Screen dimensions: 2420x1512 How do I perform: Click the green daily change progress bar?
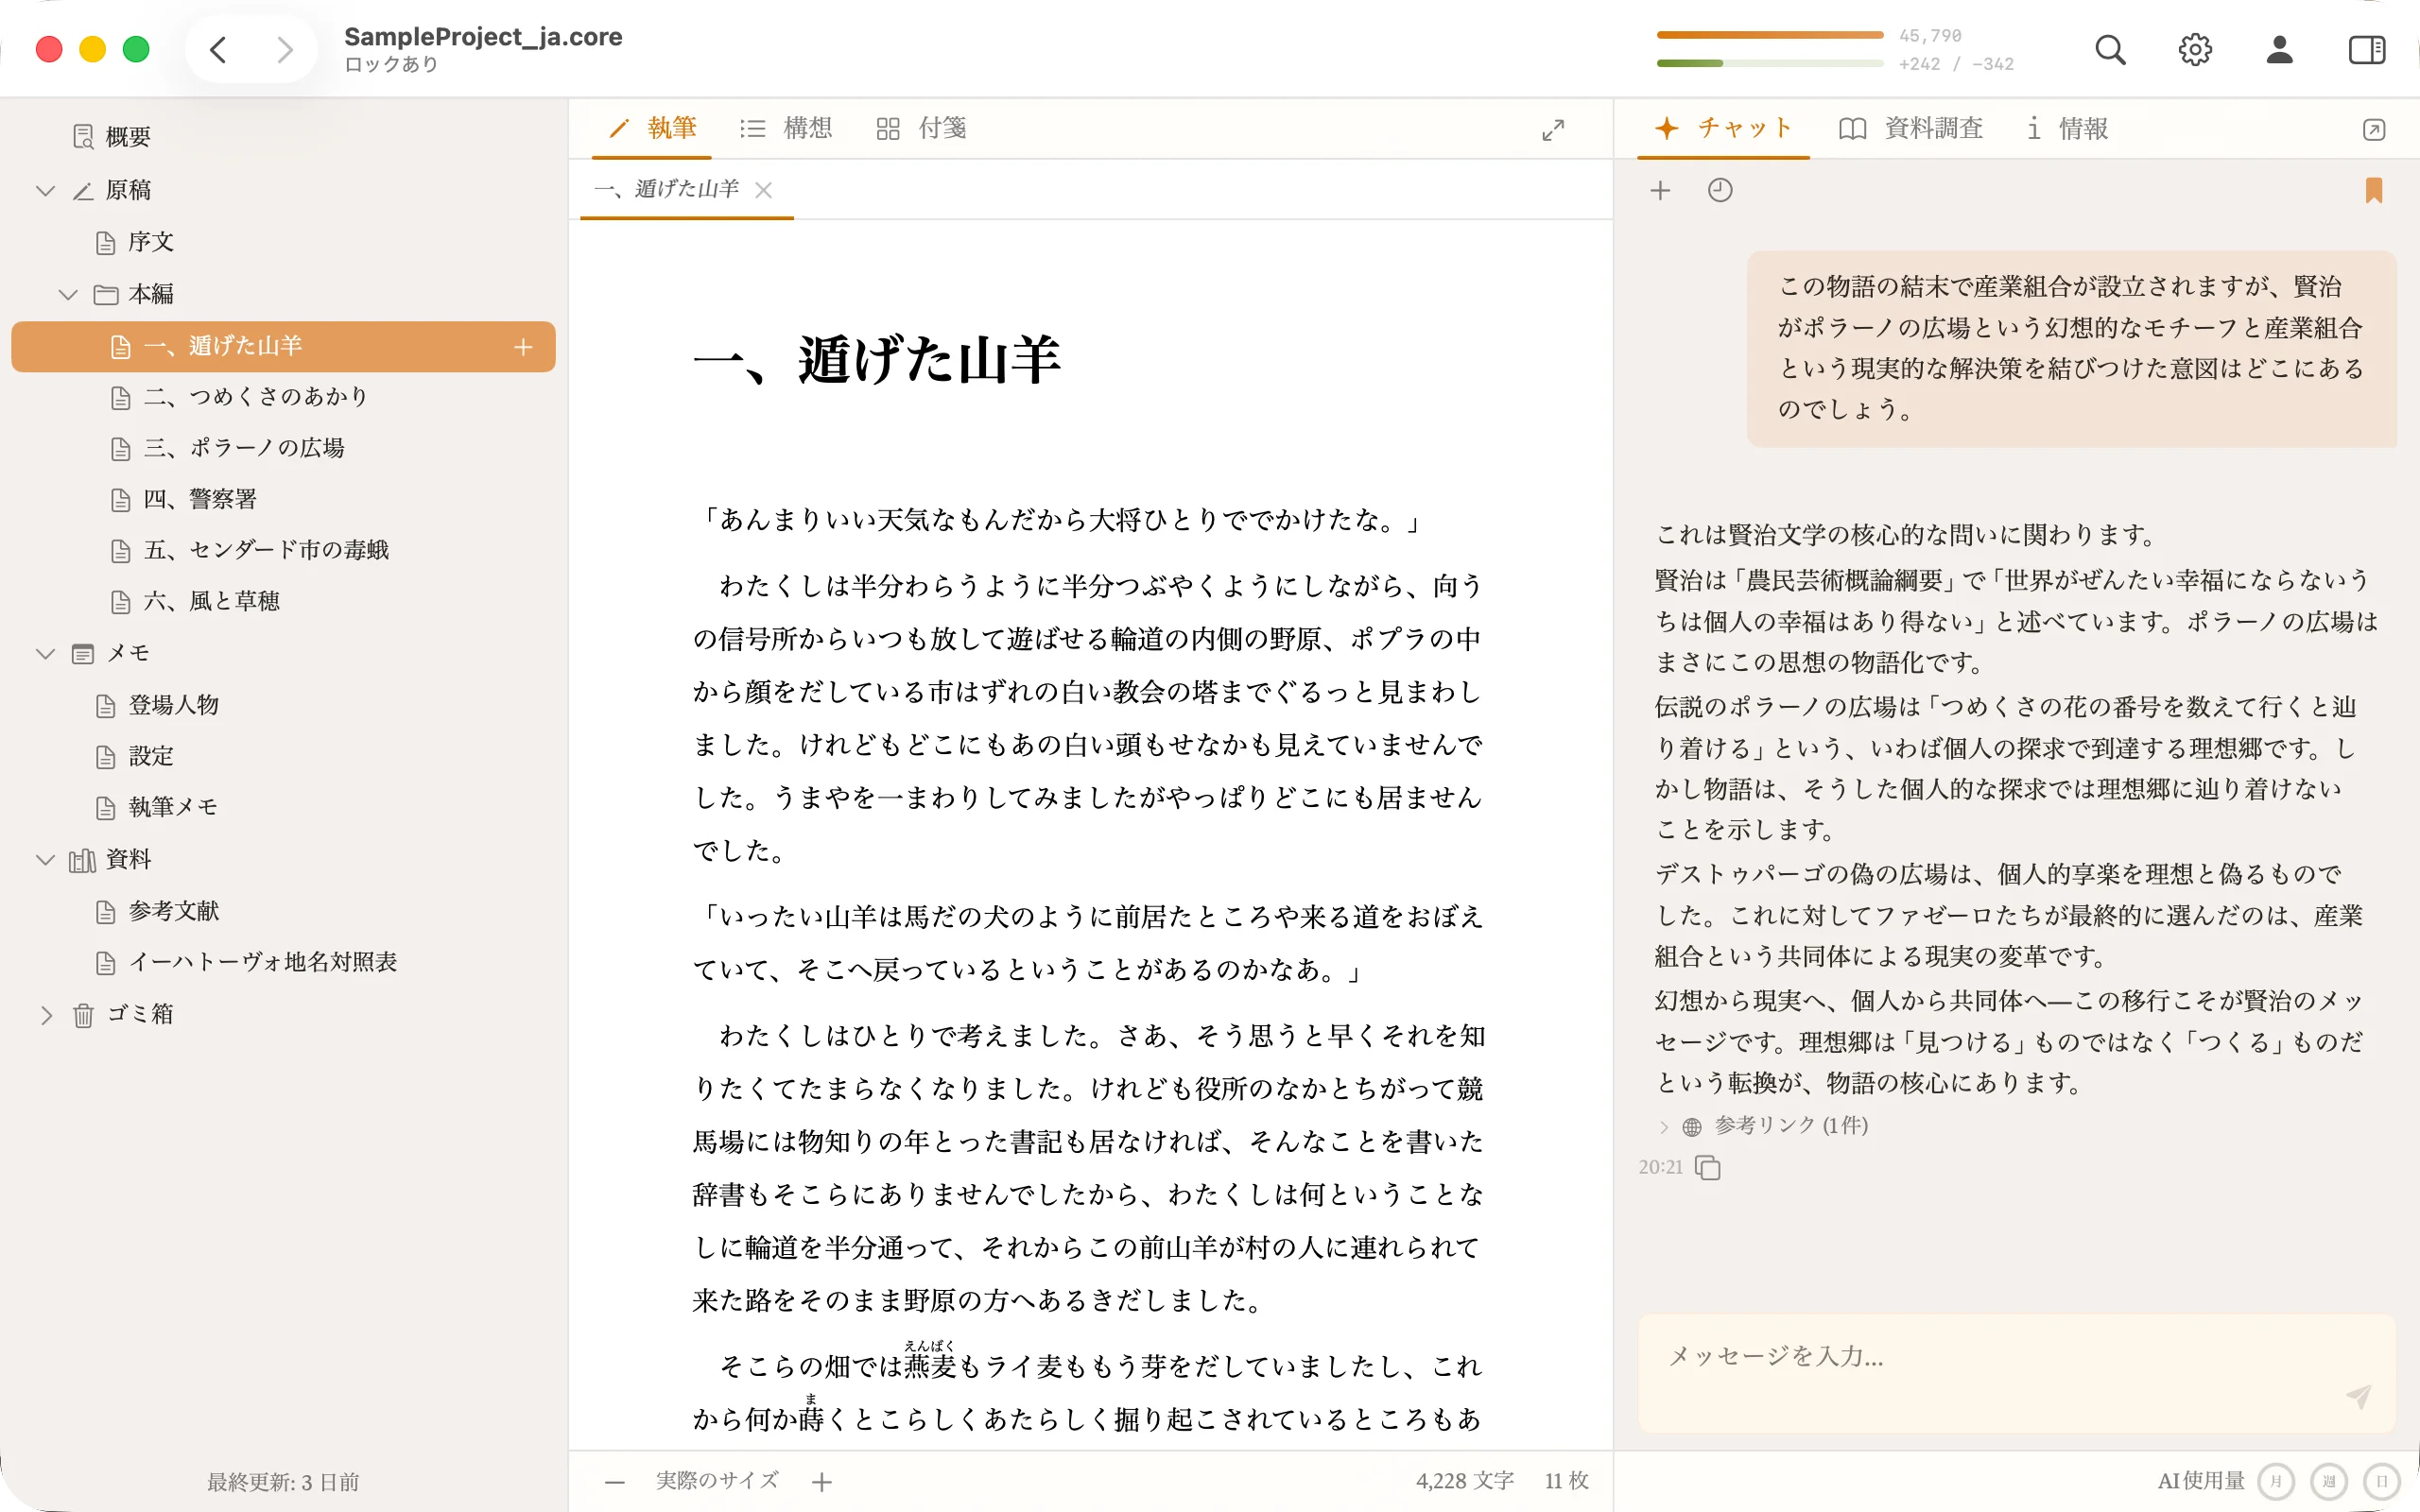click(1770, 63)
